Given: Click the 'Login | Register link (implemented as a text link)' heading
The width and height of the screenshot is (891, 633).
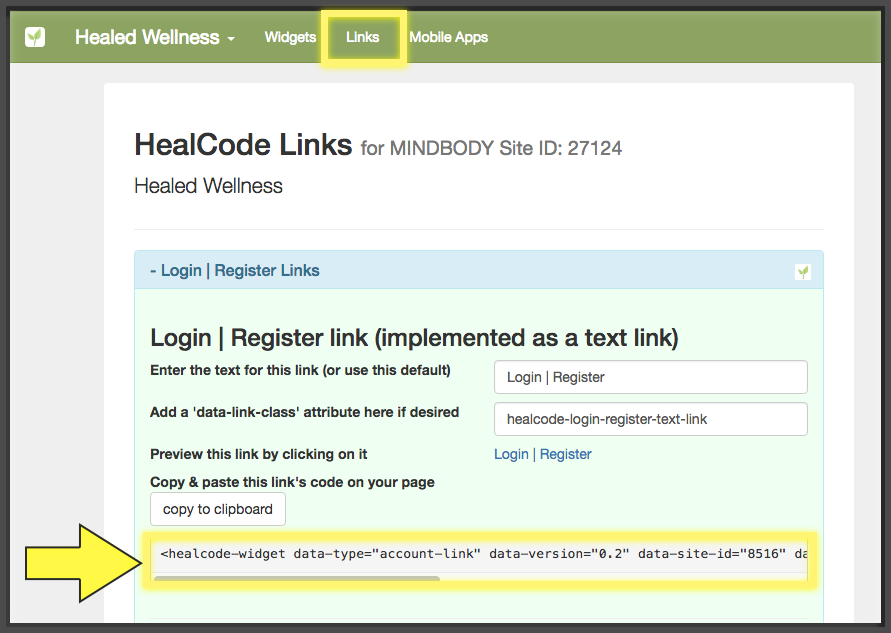Looking at the screenshot, I should (414, 338).
